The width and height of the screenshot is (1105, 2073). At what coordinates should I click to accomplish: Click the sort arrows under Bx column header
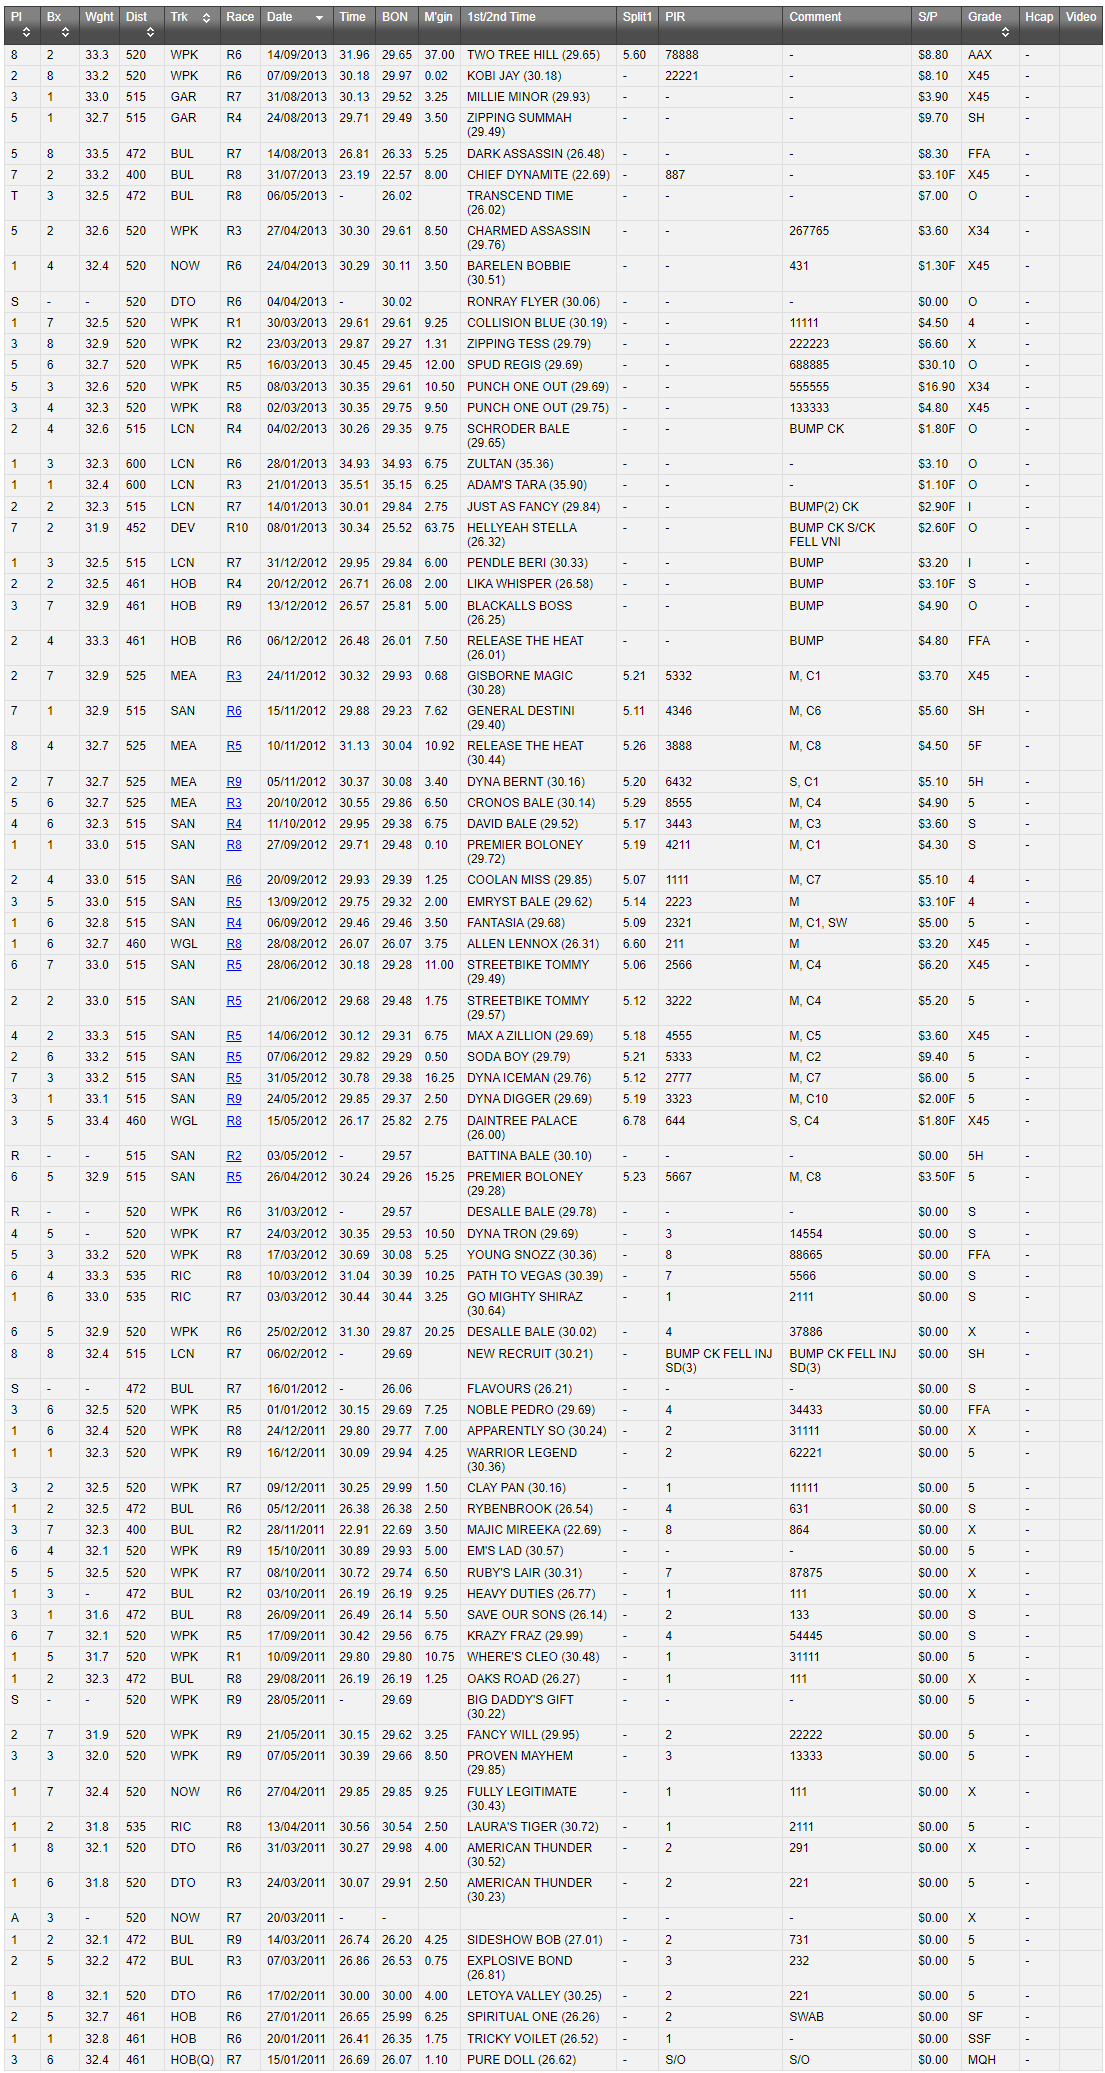pos(54,33)
